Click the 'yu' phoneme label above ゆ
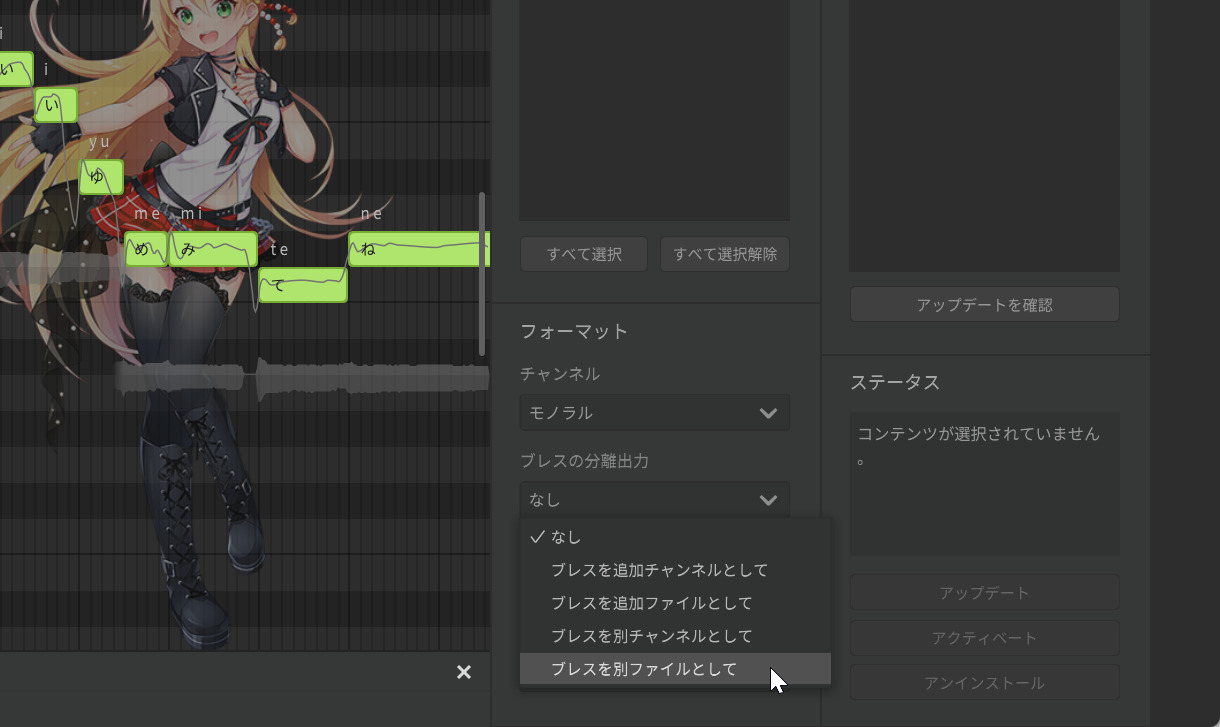The height and width of the screenshot is (727, 1220). coord(99,142)
